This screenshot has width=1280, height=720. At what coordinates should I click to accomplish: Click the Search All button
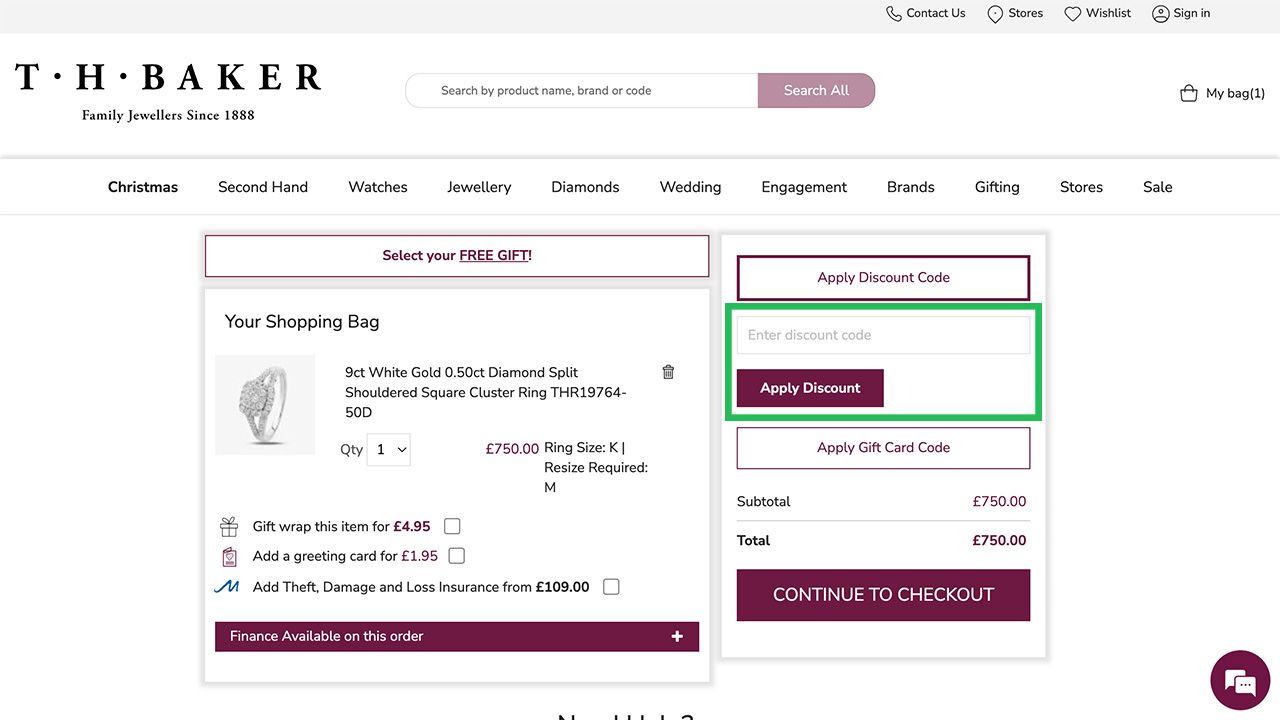[816, 90]
